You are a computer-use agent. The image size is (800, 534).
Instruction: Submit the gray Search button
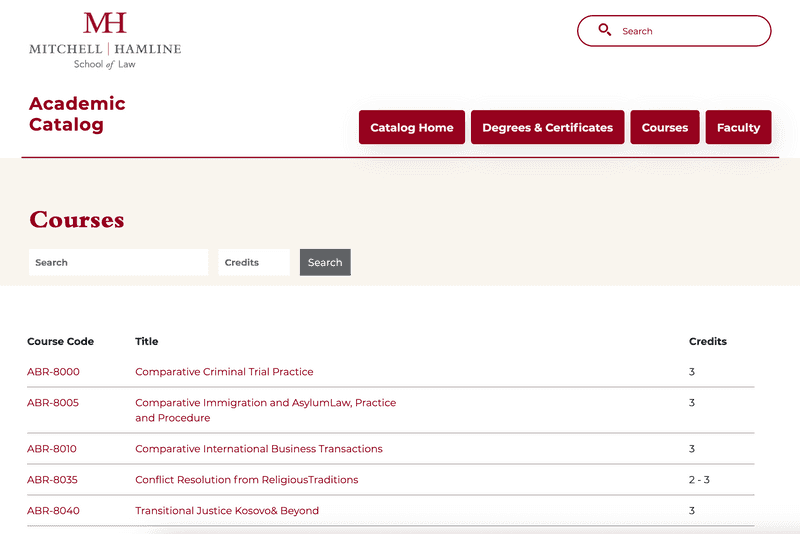pyautogui.click(x=325, y=262)
